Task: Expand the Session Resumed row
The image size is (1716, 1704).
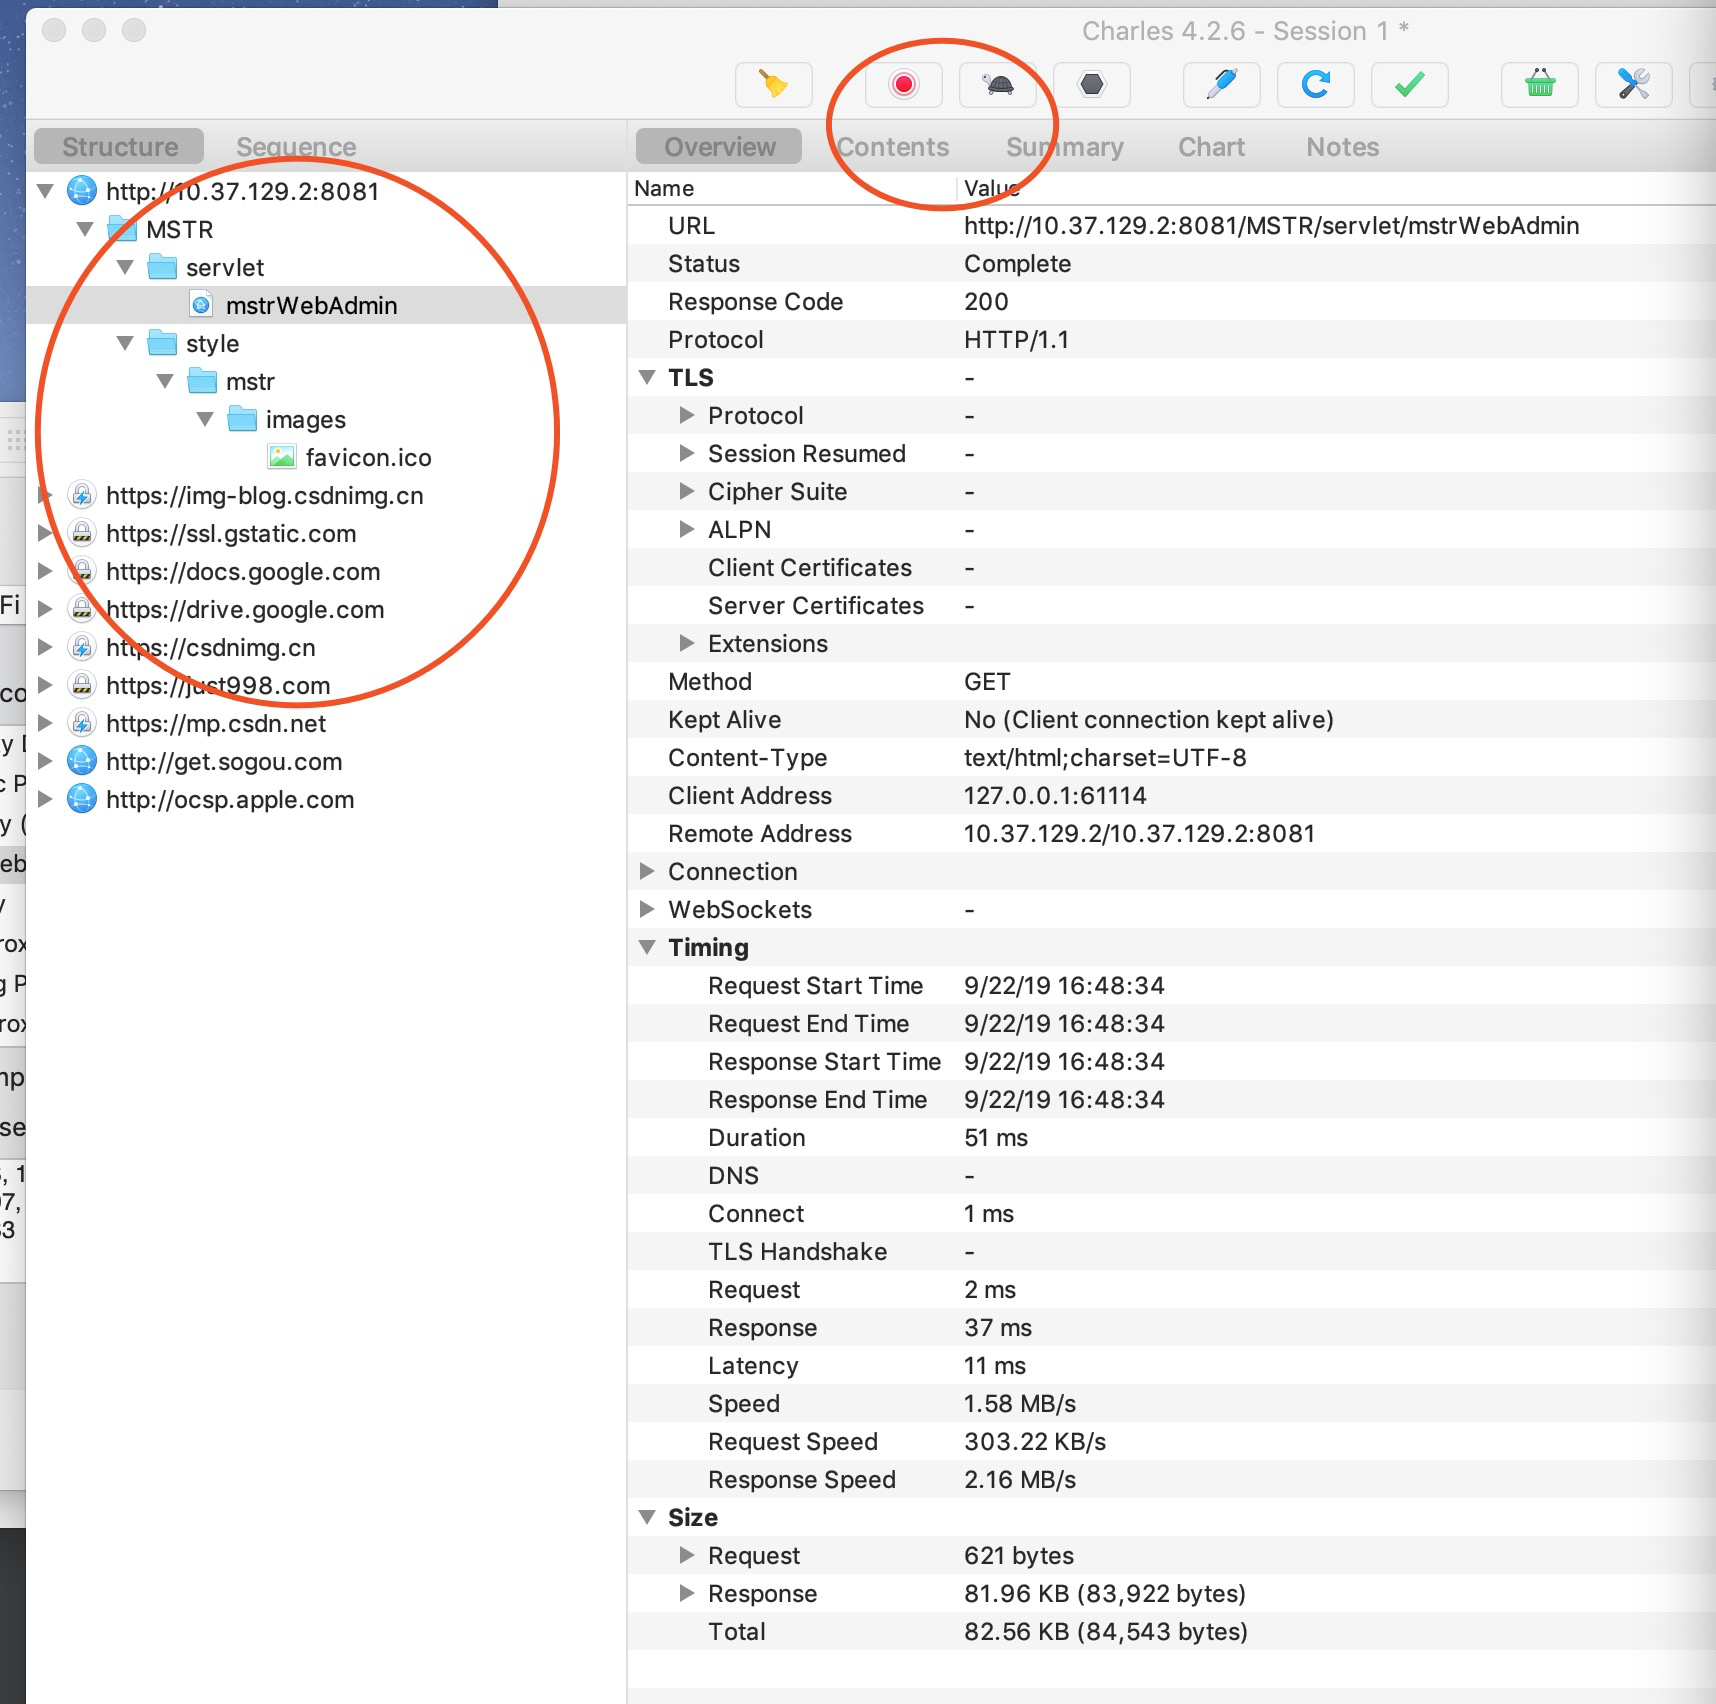Action: (687, 453)
